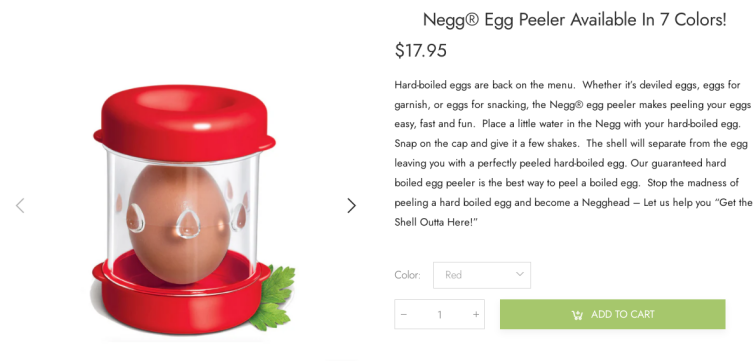Click the brown egg inside the peeler

pos(178,224)
